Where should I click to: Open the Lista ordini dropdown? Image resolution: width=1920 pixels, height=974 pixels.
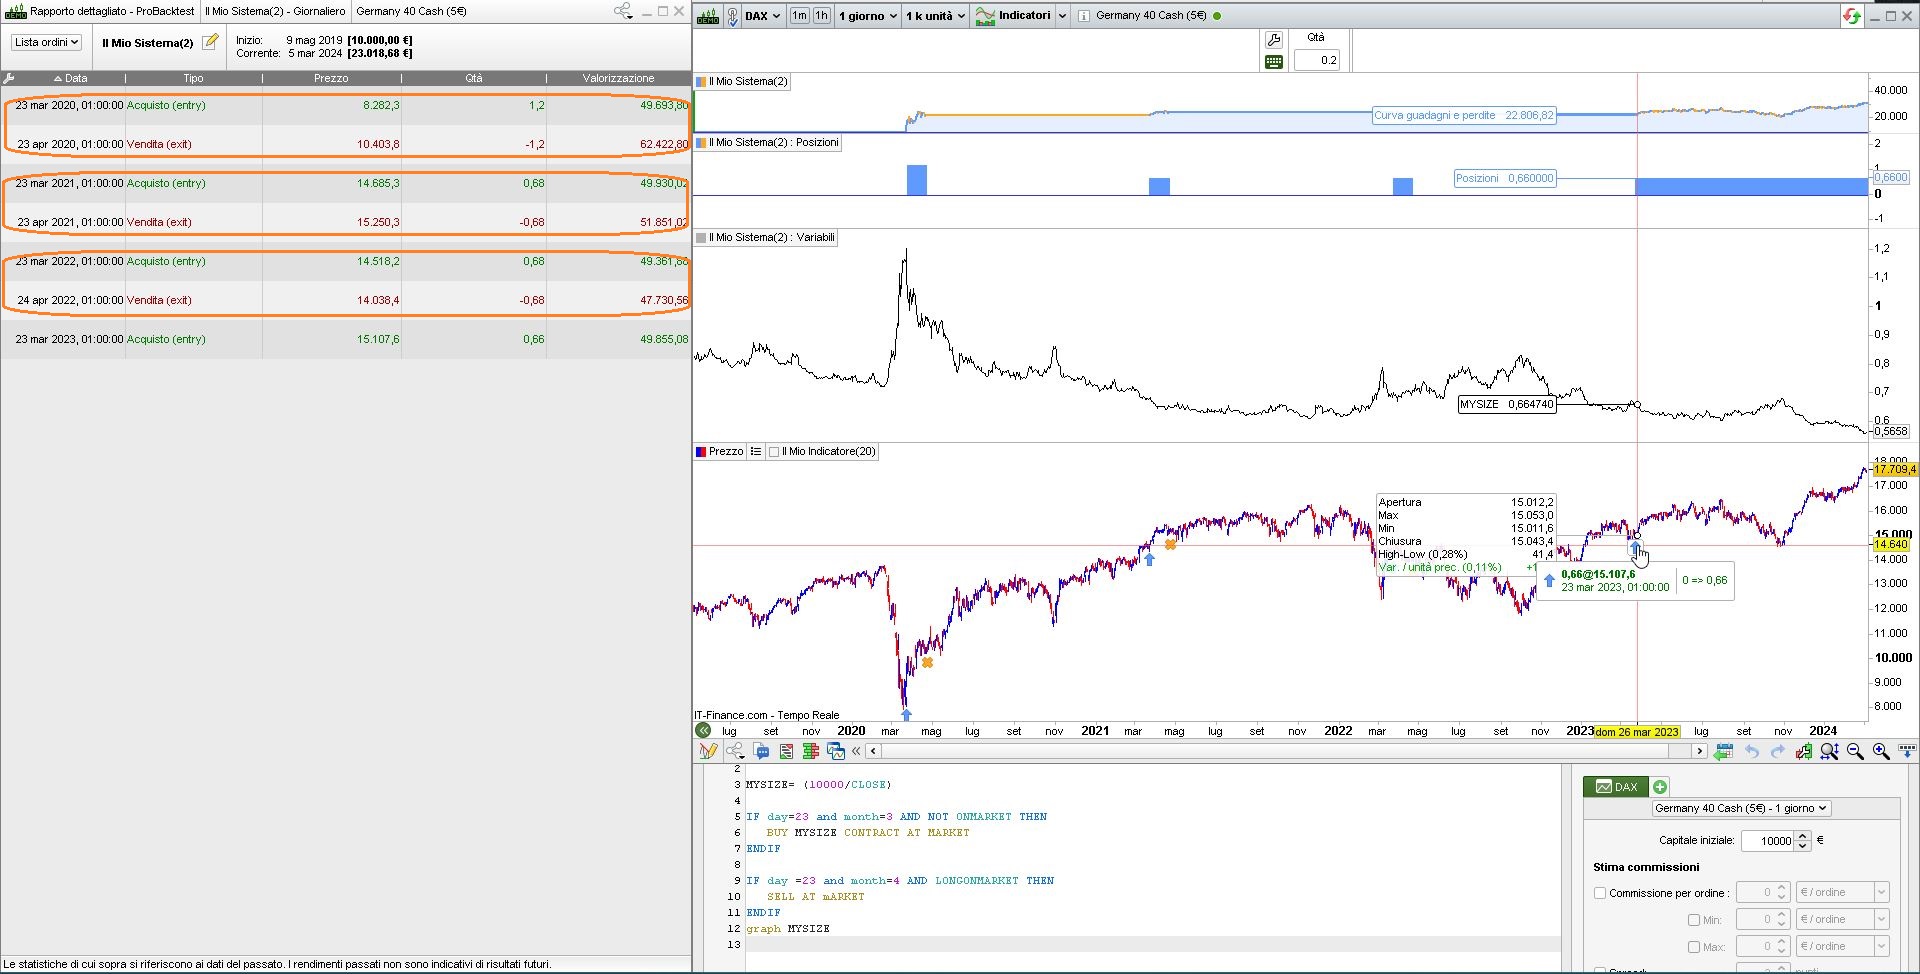pos(46,42)
